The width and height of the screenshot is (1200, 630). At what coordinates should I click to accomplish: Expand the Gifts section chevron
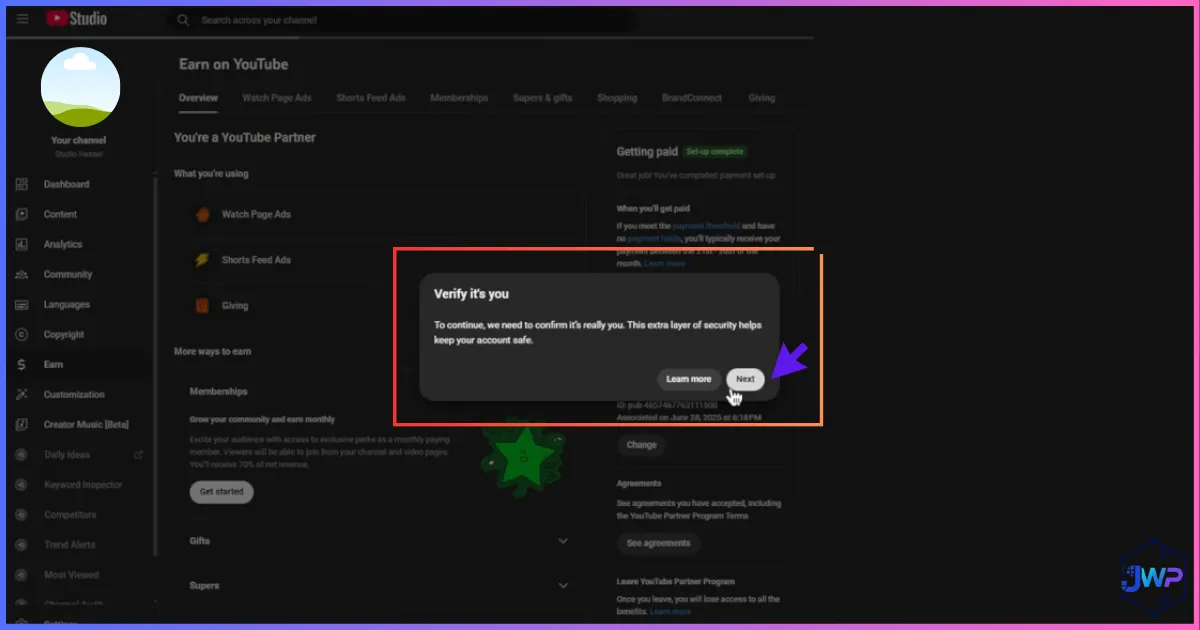tap(563, 541)
